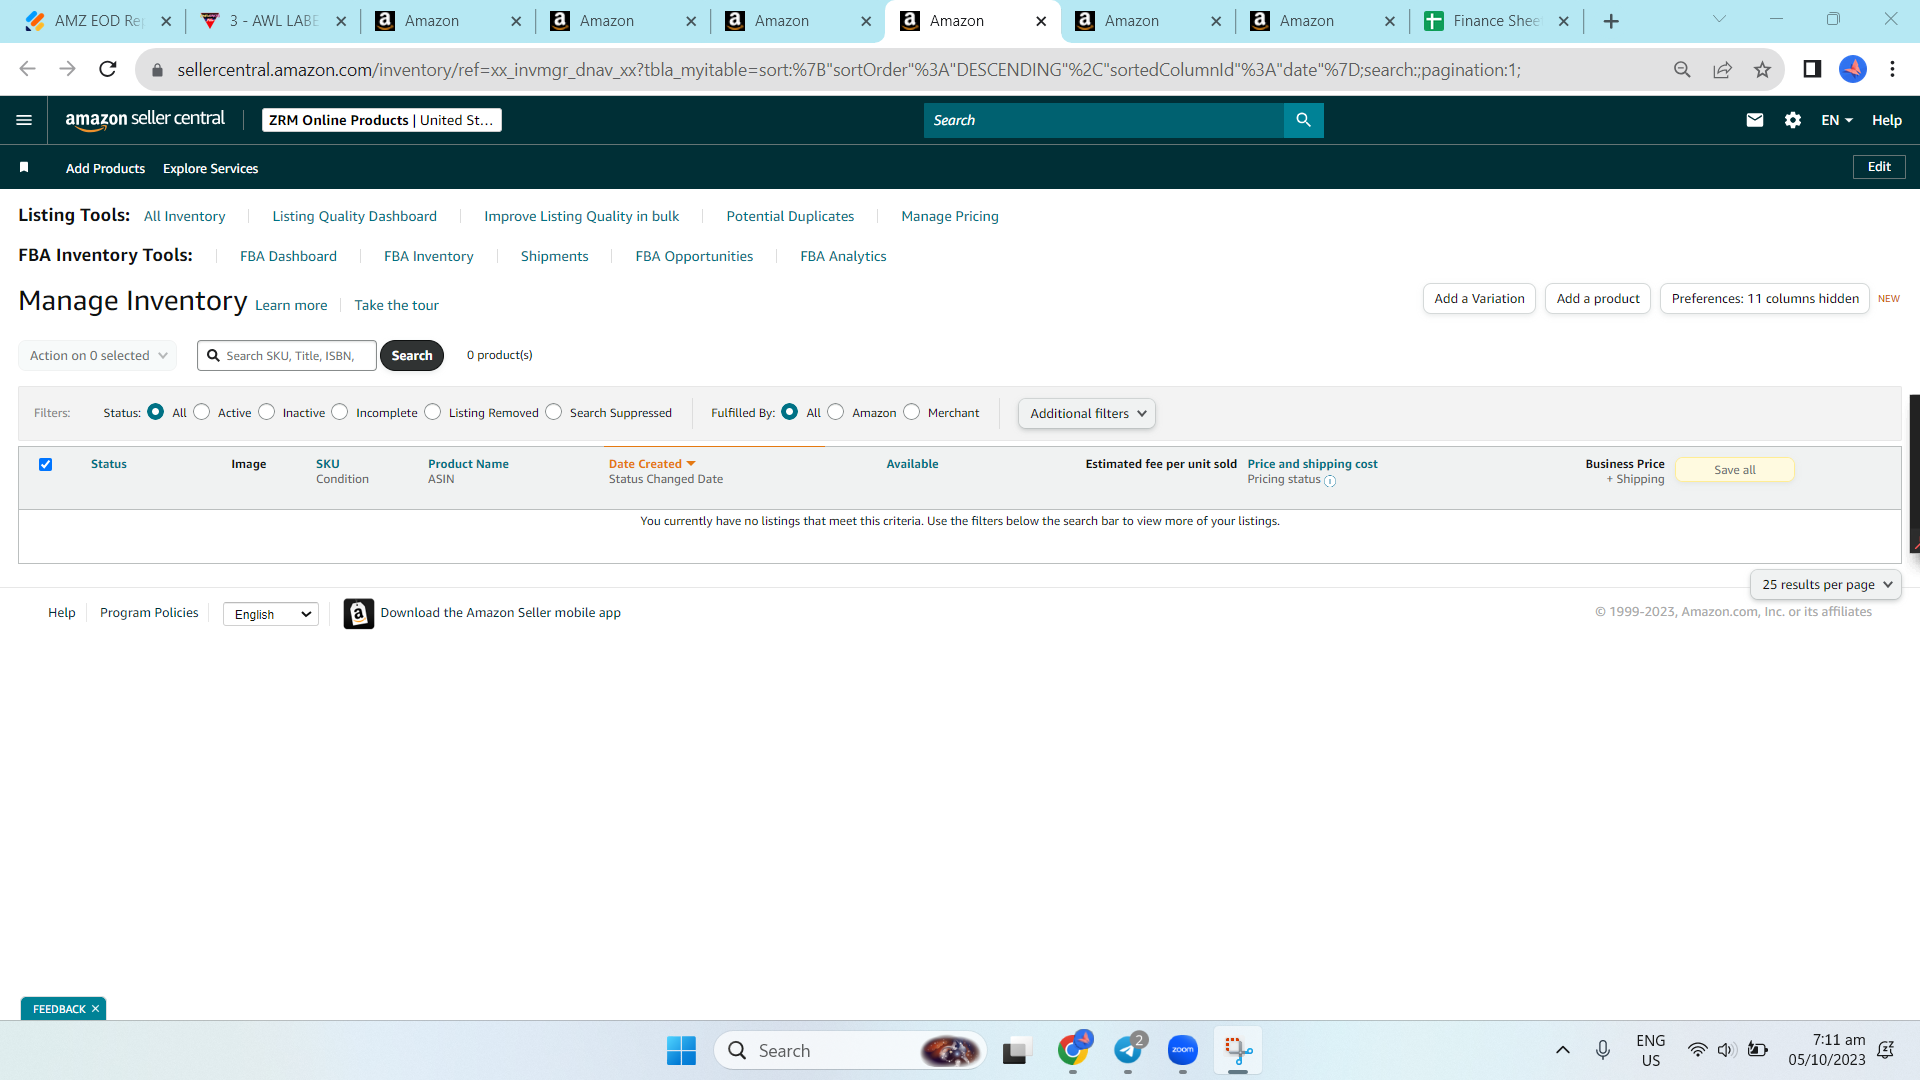Open the Windows Start menu
The width and height of the screenshot is (1920, 1080).
click(681, 1050)
